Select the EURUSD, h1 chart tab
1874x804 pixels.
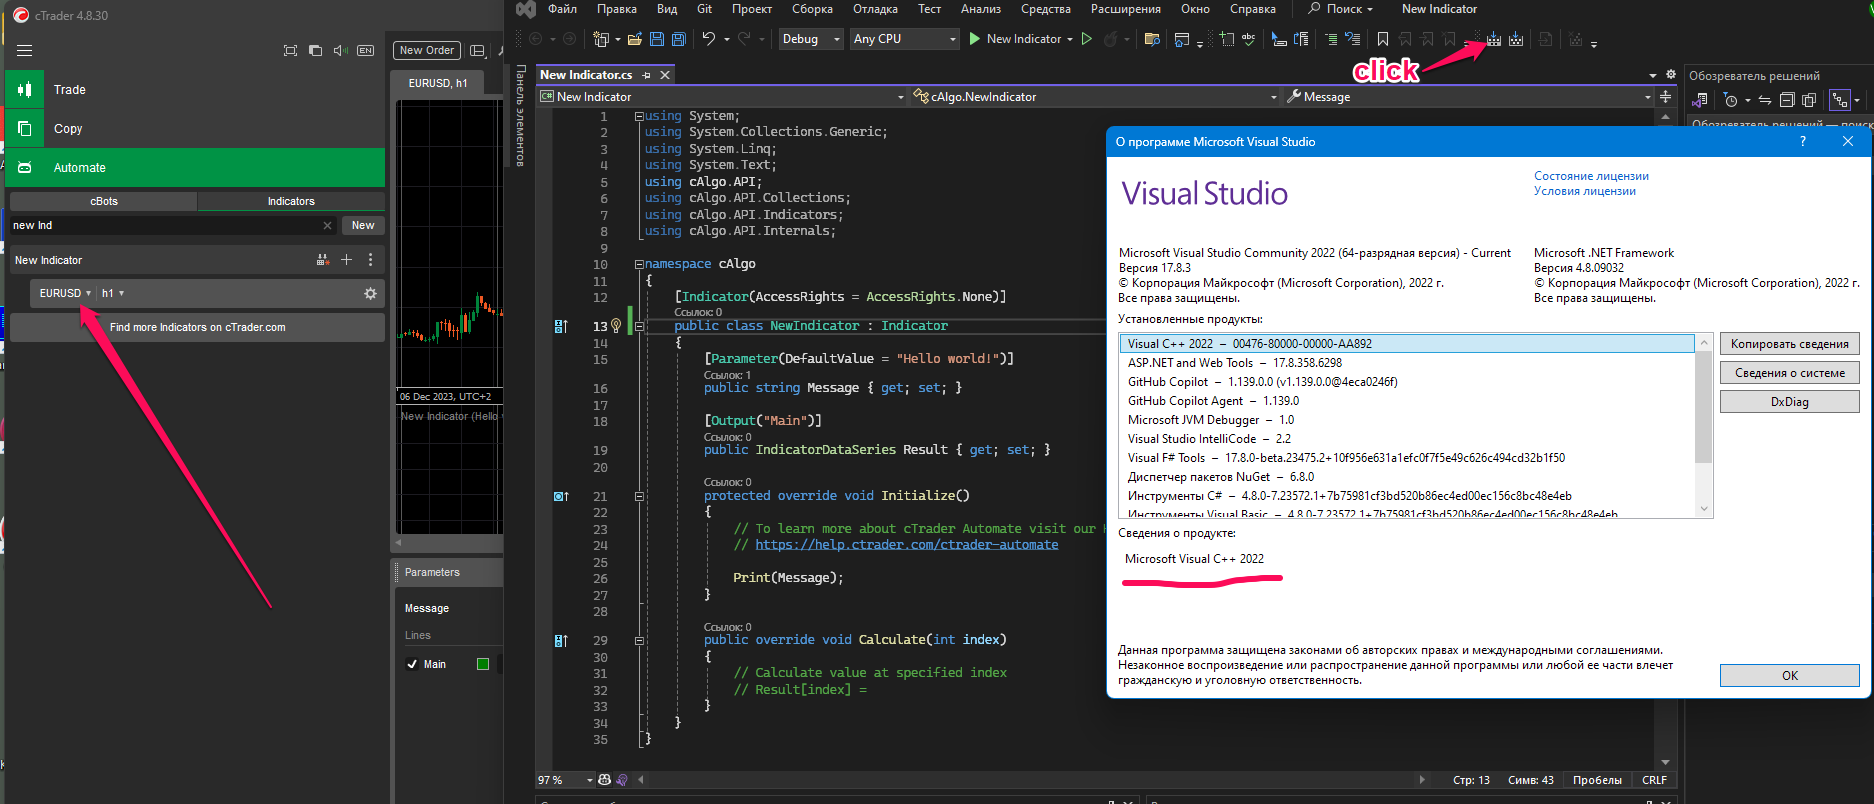[438, 83]
